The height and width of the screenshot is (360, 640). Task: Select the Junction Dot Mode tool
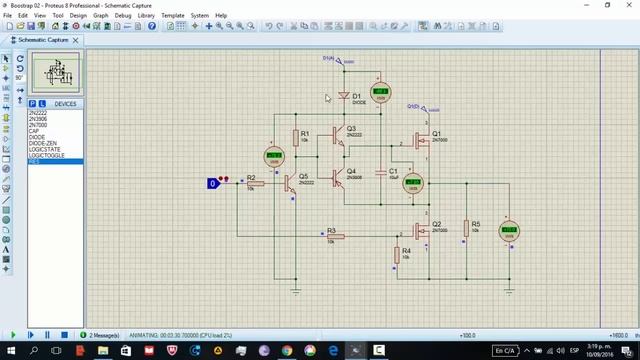point(6,78)
